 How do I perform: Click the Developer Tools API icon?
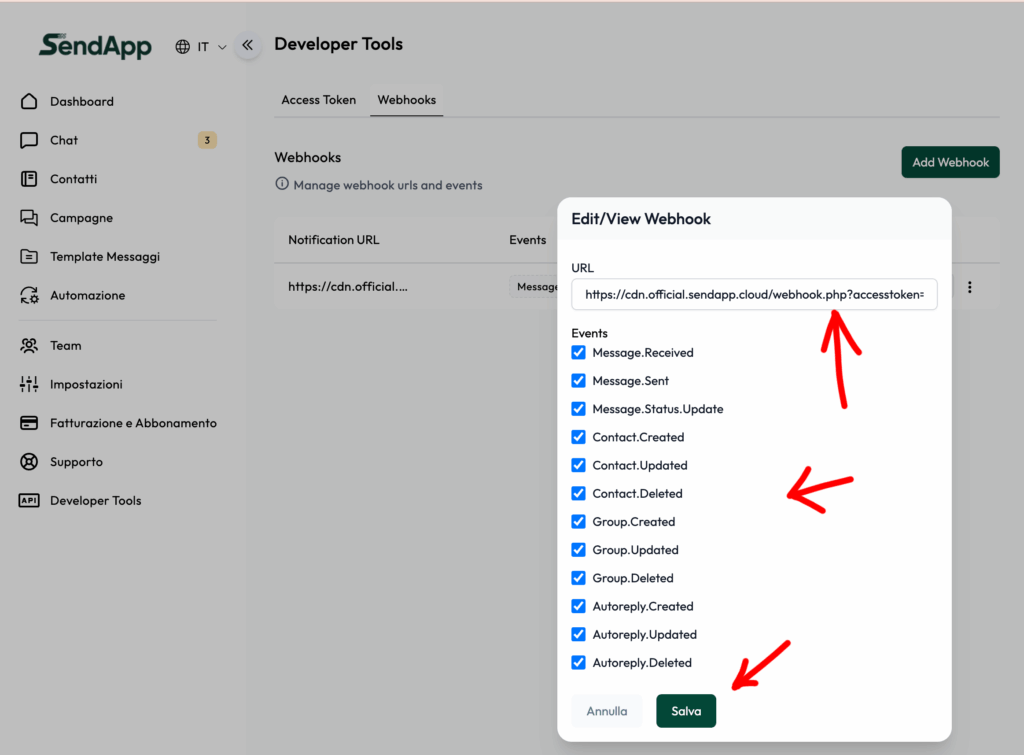click(29, 500)
